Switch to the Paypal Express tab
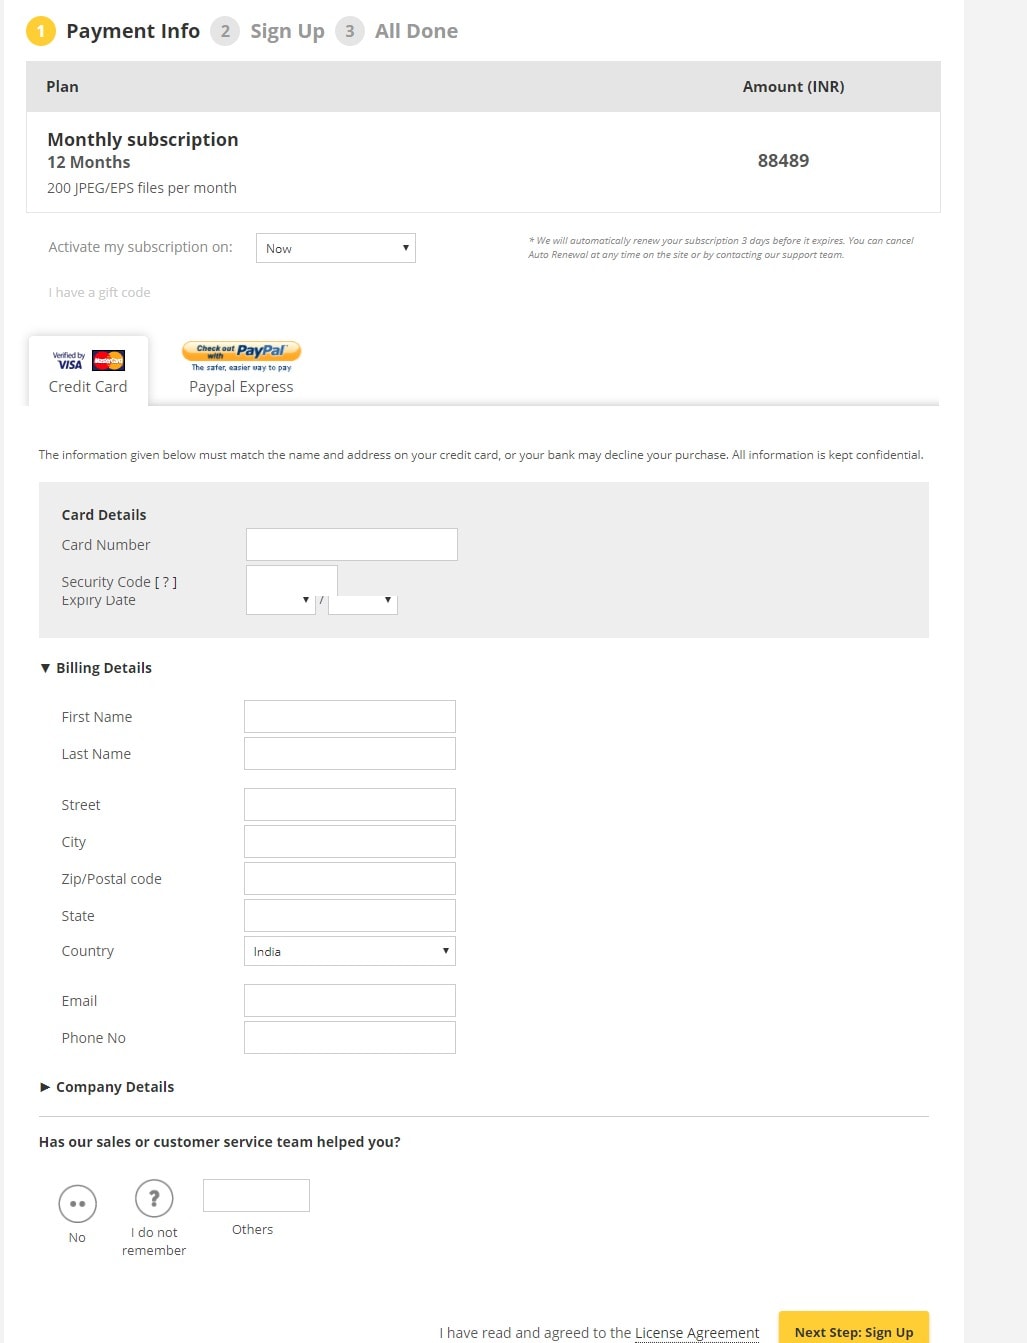The image size is (1027, 1343). [x=241, y=371]
